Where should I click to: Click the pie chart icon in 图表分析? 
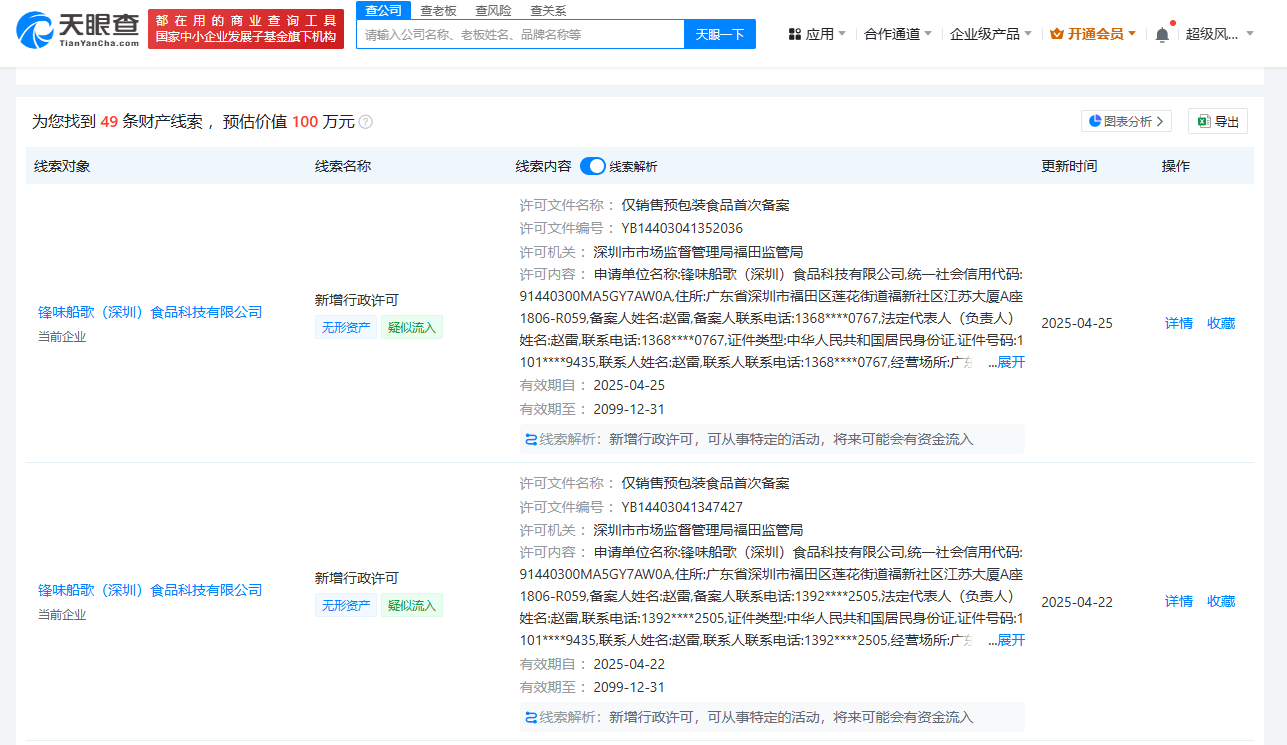tap(1095, 121)
